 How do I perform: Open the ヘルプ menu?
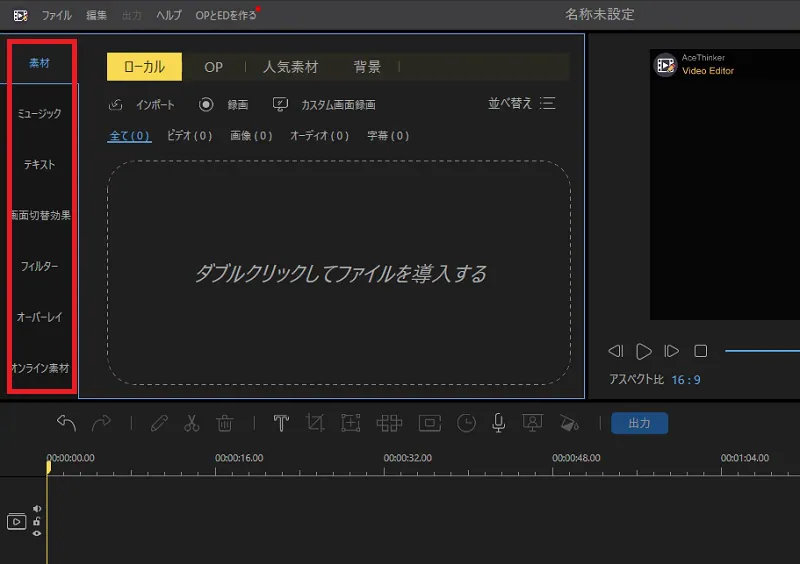coord(169,15)
